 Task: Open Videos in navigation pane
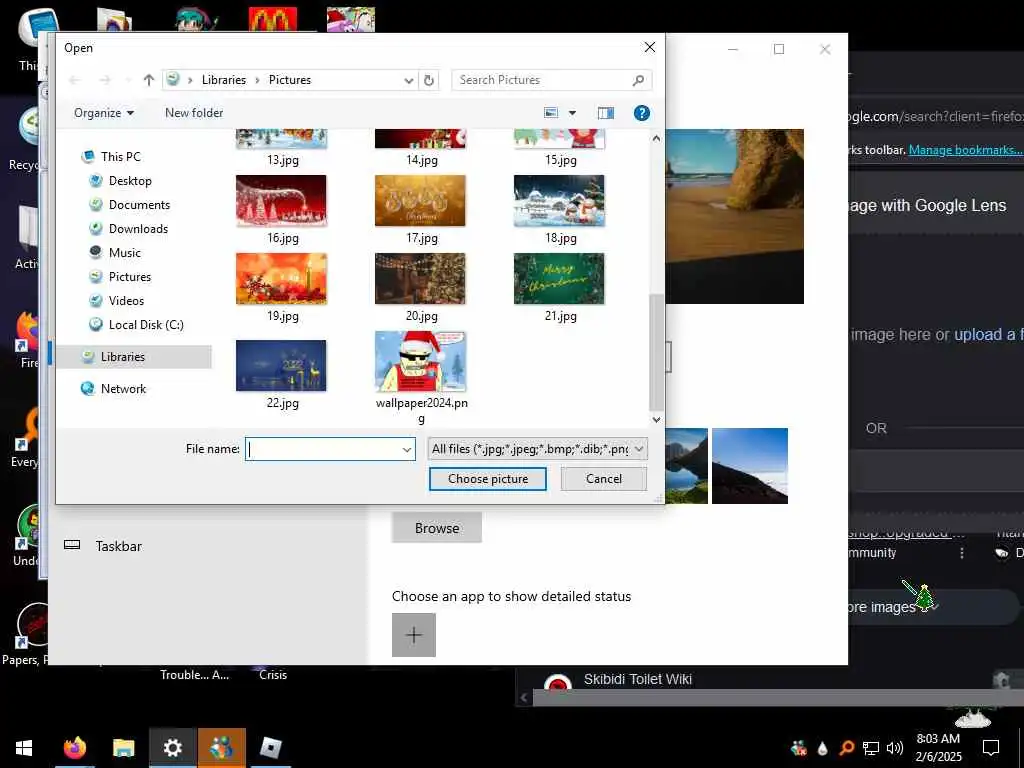pos(126,301)
